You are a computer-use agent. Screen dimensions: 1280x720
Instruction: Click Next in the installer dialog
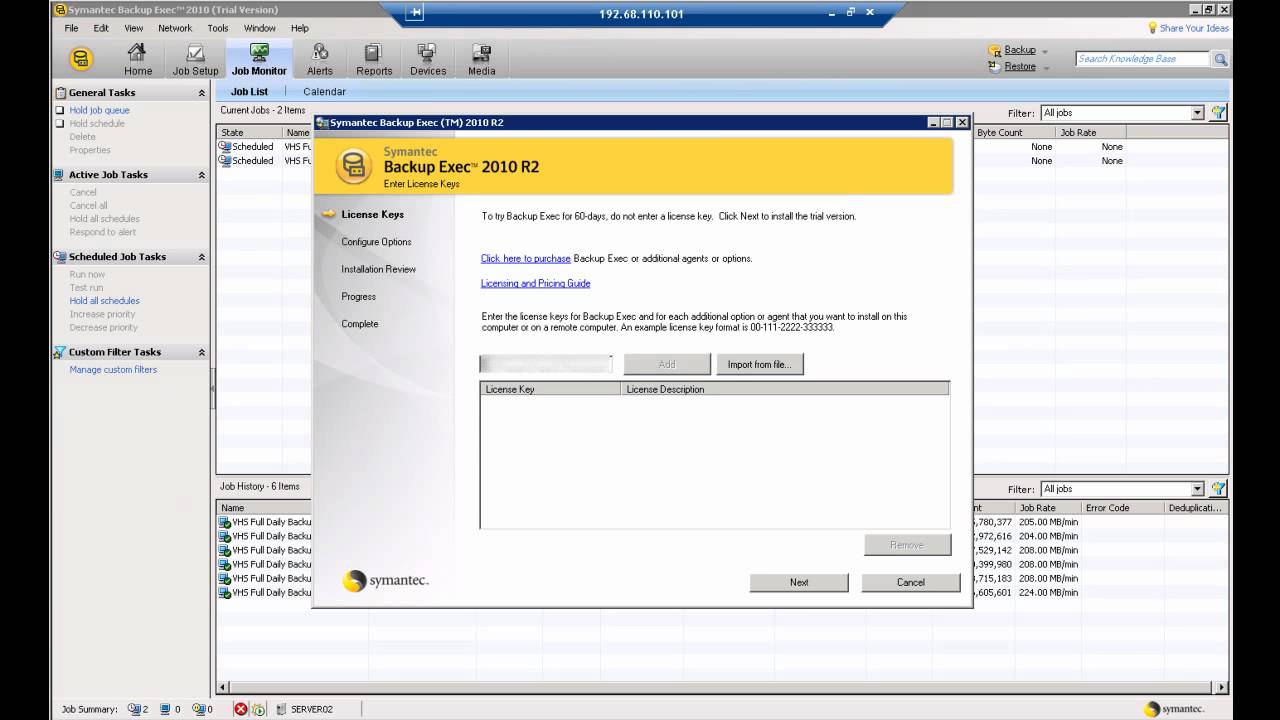[799, 582]
